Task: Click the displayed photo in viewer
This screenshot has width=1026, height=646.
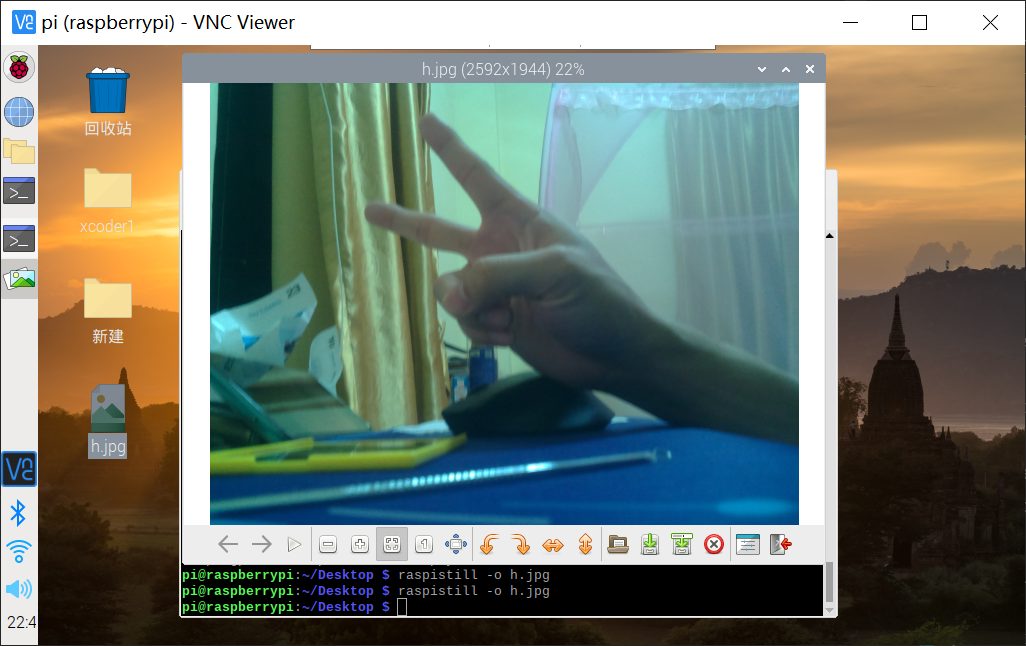Action: tap(504, 304)
